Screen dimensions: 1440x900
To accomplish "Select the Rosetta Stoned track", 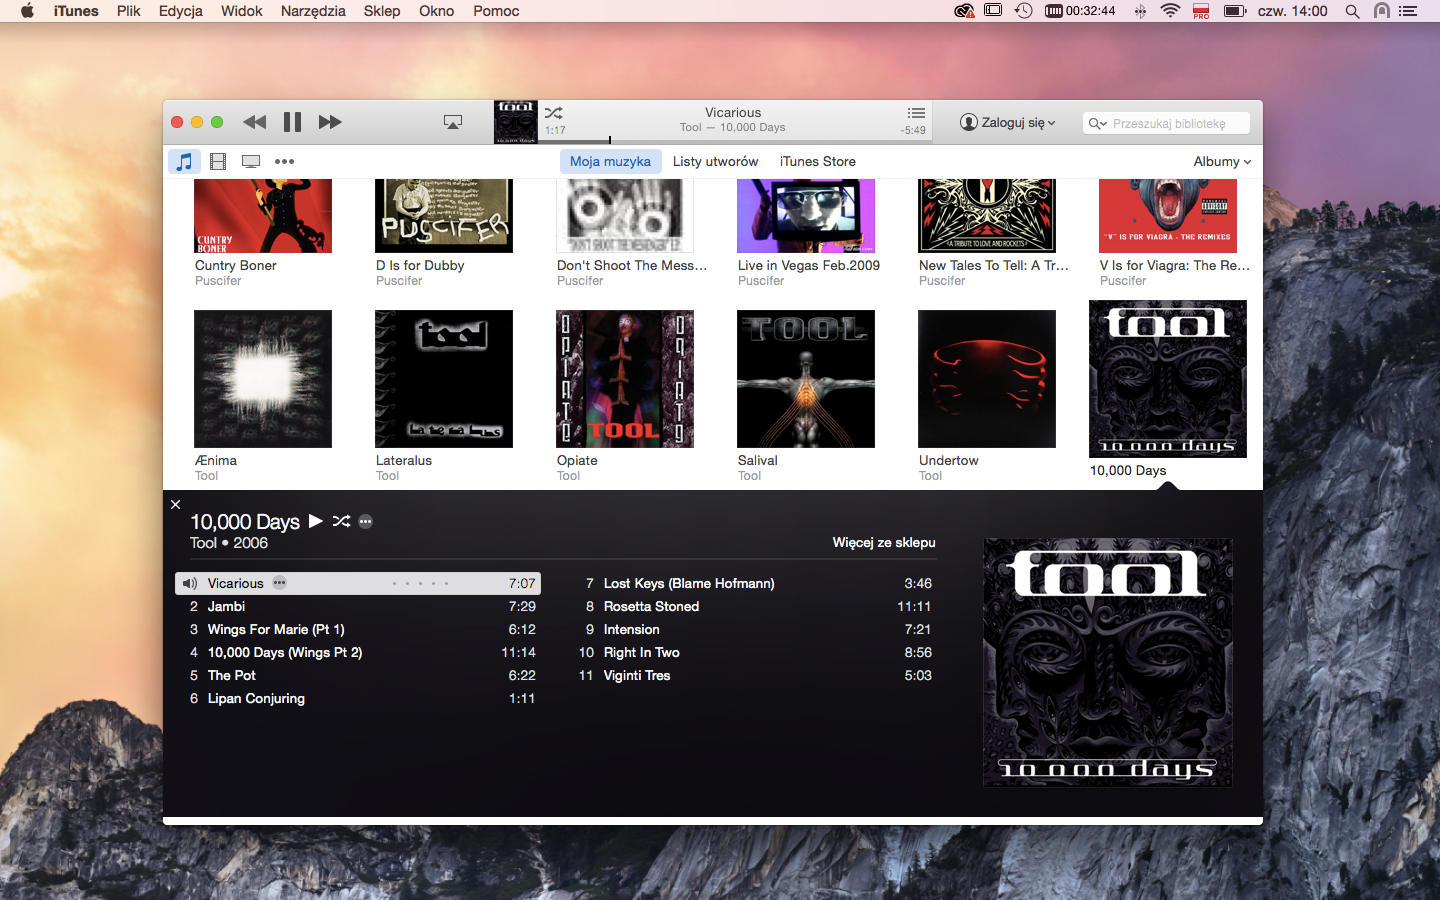I will (754, 606).
